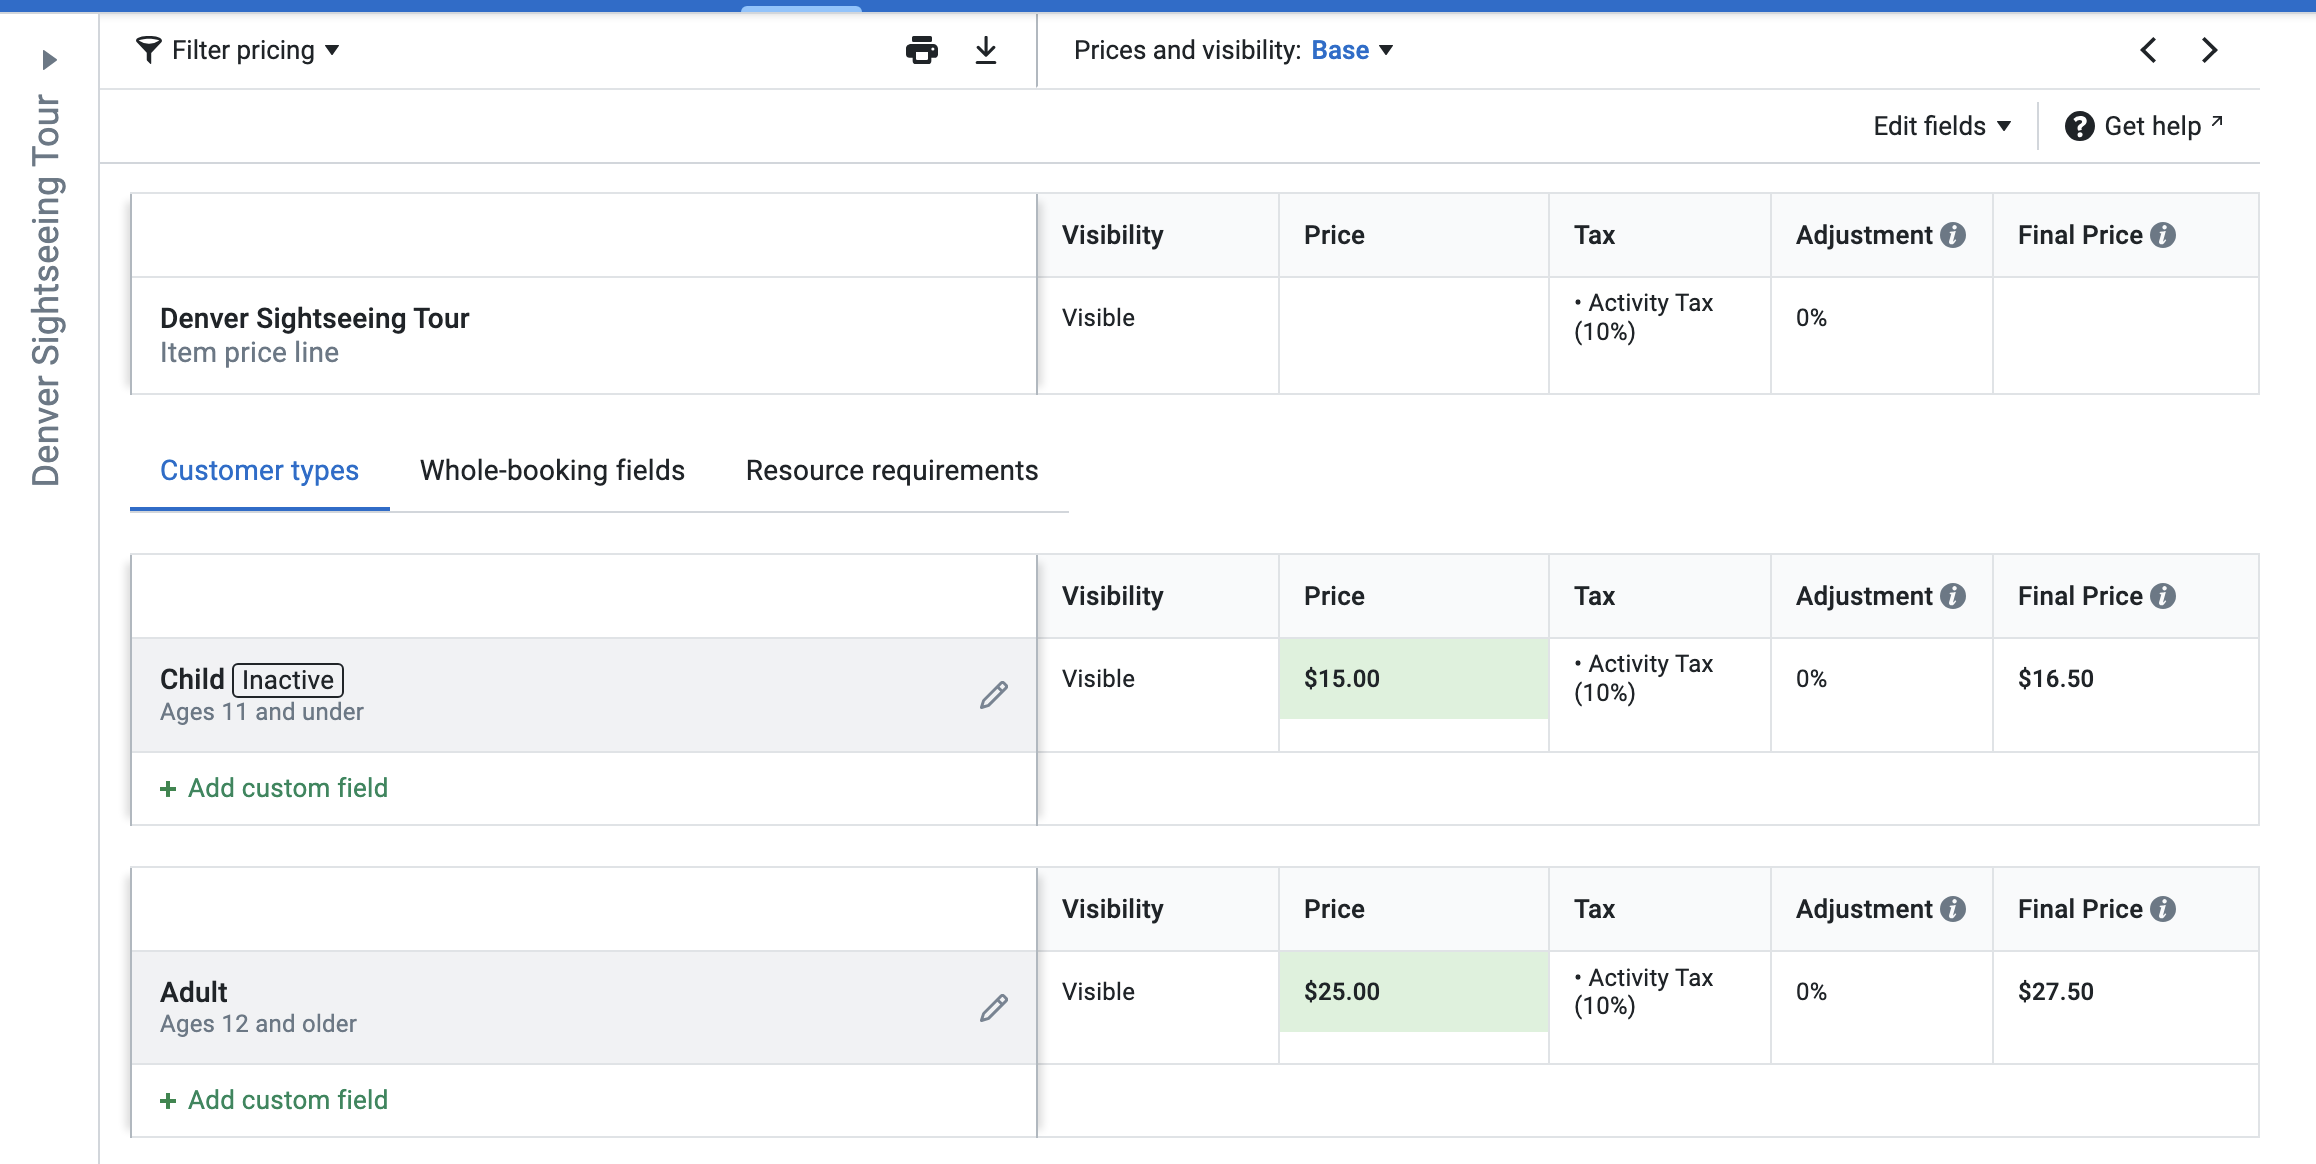Click the empty price cell for item line
This screenshot has width=2316, height=1164.
pyautogui.click(x=1414, y=335)
